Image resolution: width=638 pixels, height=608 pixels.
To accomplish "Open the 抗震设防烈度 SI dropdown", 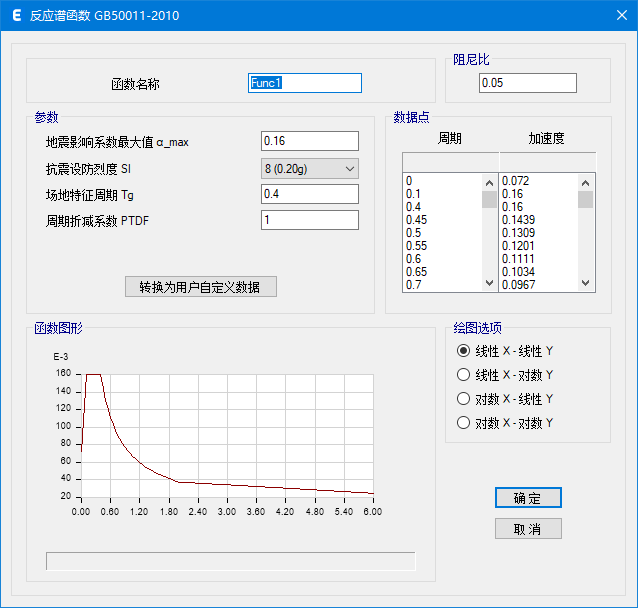I will tap(309, 168).
